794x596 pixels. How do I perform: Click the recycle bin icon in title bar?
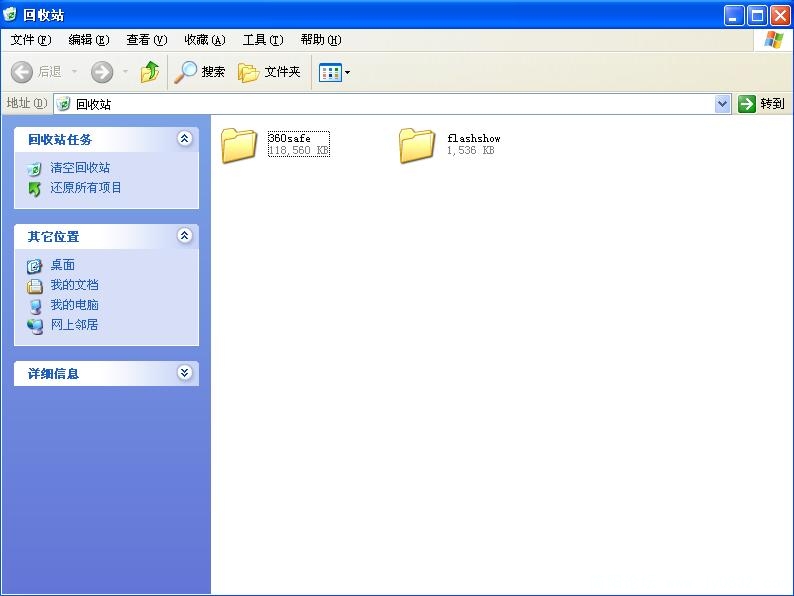tap(10, 14)
